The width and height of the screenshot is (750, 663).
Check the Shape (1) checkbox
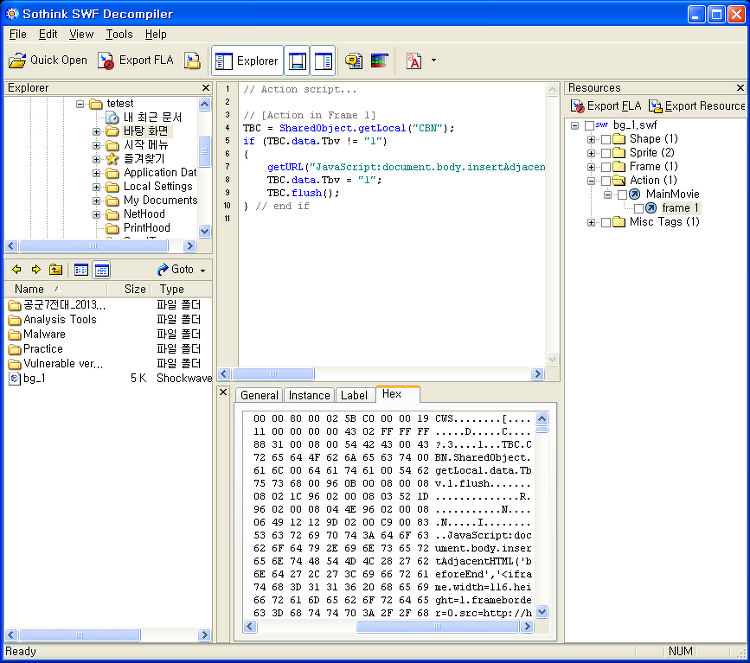tap(606, 140)
